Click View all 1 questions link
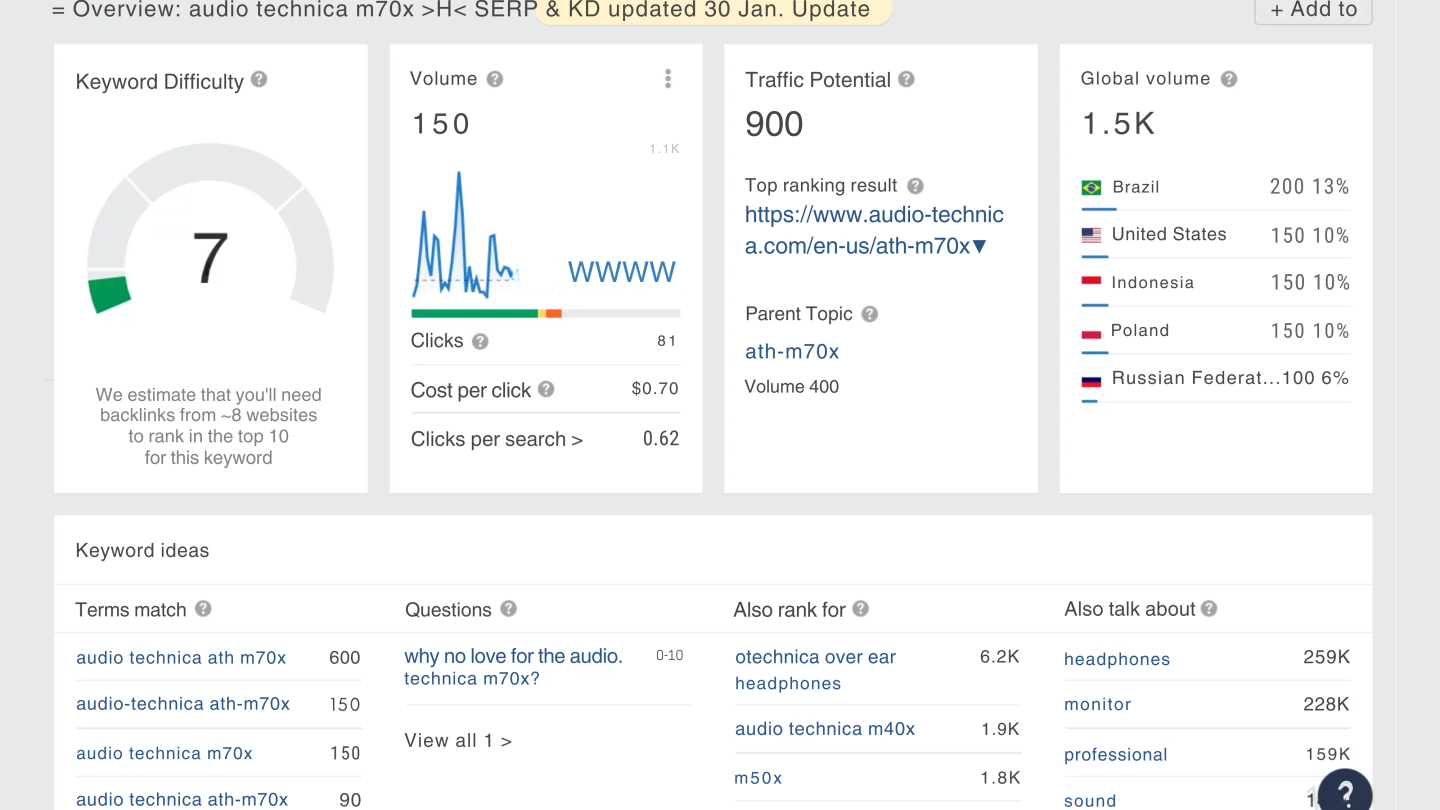 pyautogui.click(x=458, y=741)
